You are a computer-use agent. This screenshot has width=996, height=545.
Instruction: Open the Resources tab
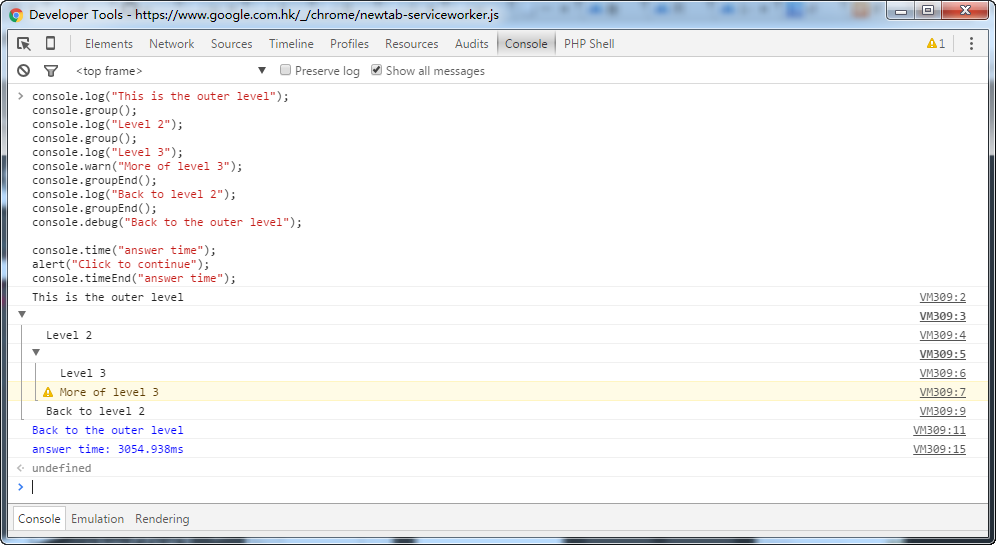pos(412,44)
